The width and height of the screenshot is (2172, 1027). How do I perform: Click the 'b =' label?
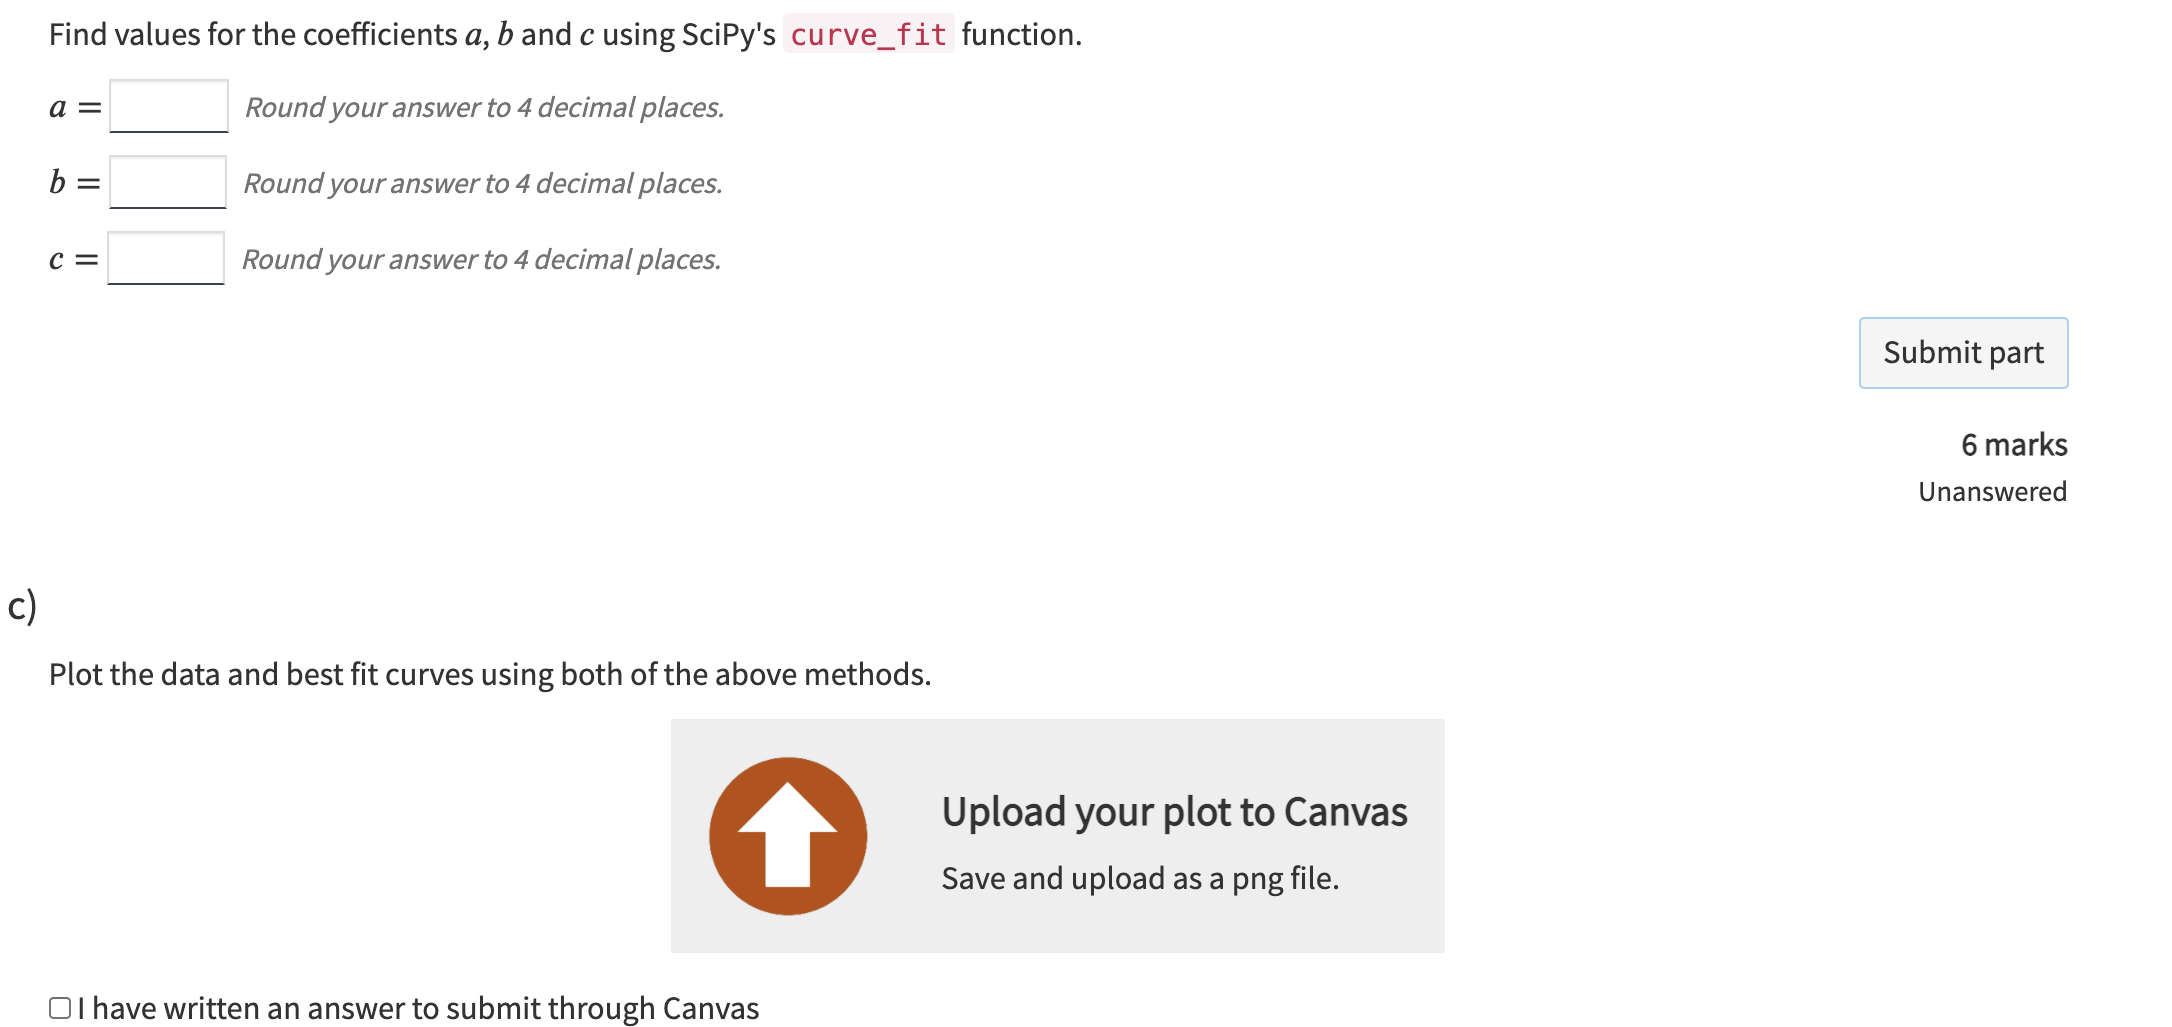coord(74,183)
